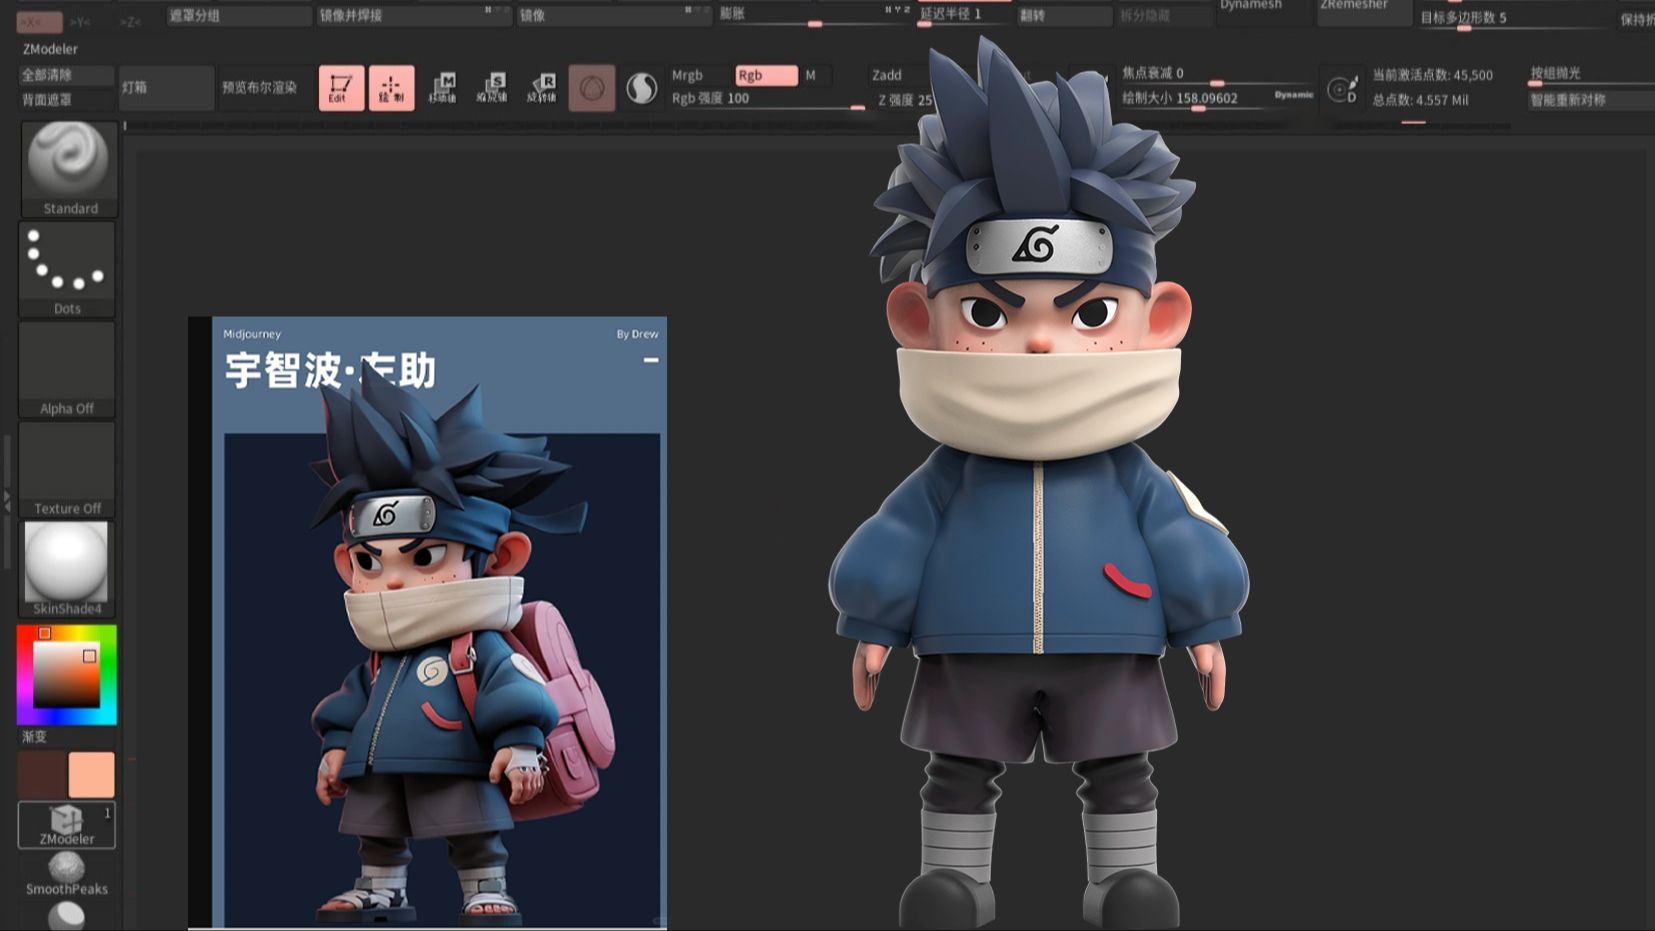Select the dark brown secondary color swatch
The width and height of the screenshot is (1655, 931).
tap(41, 775)
